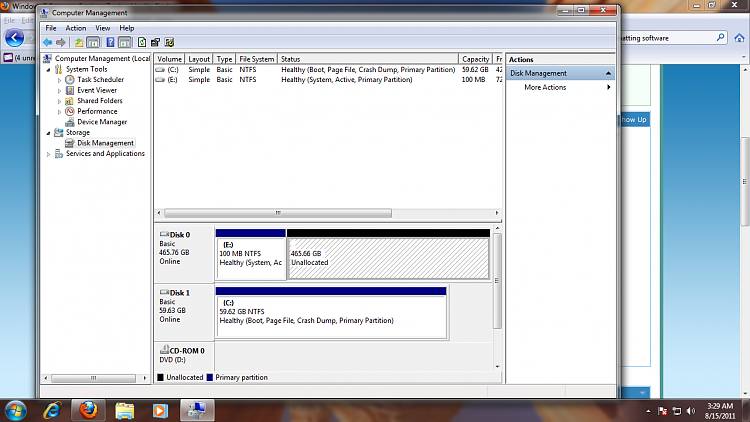
Task: Select the (C:) volume row in list
Action: click(329, 70)
